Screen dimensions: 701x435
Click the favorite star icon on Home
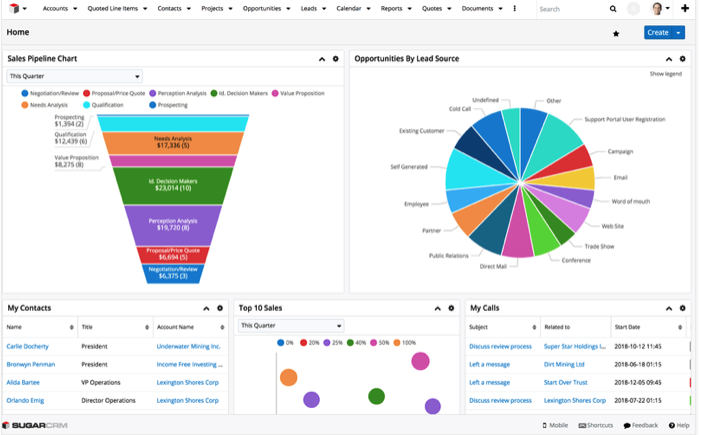616,33
